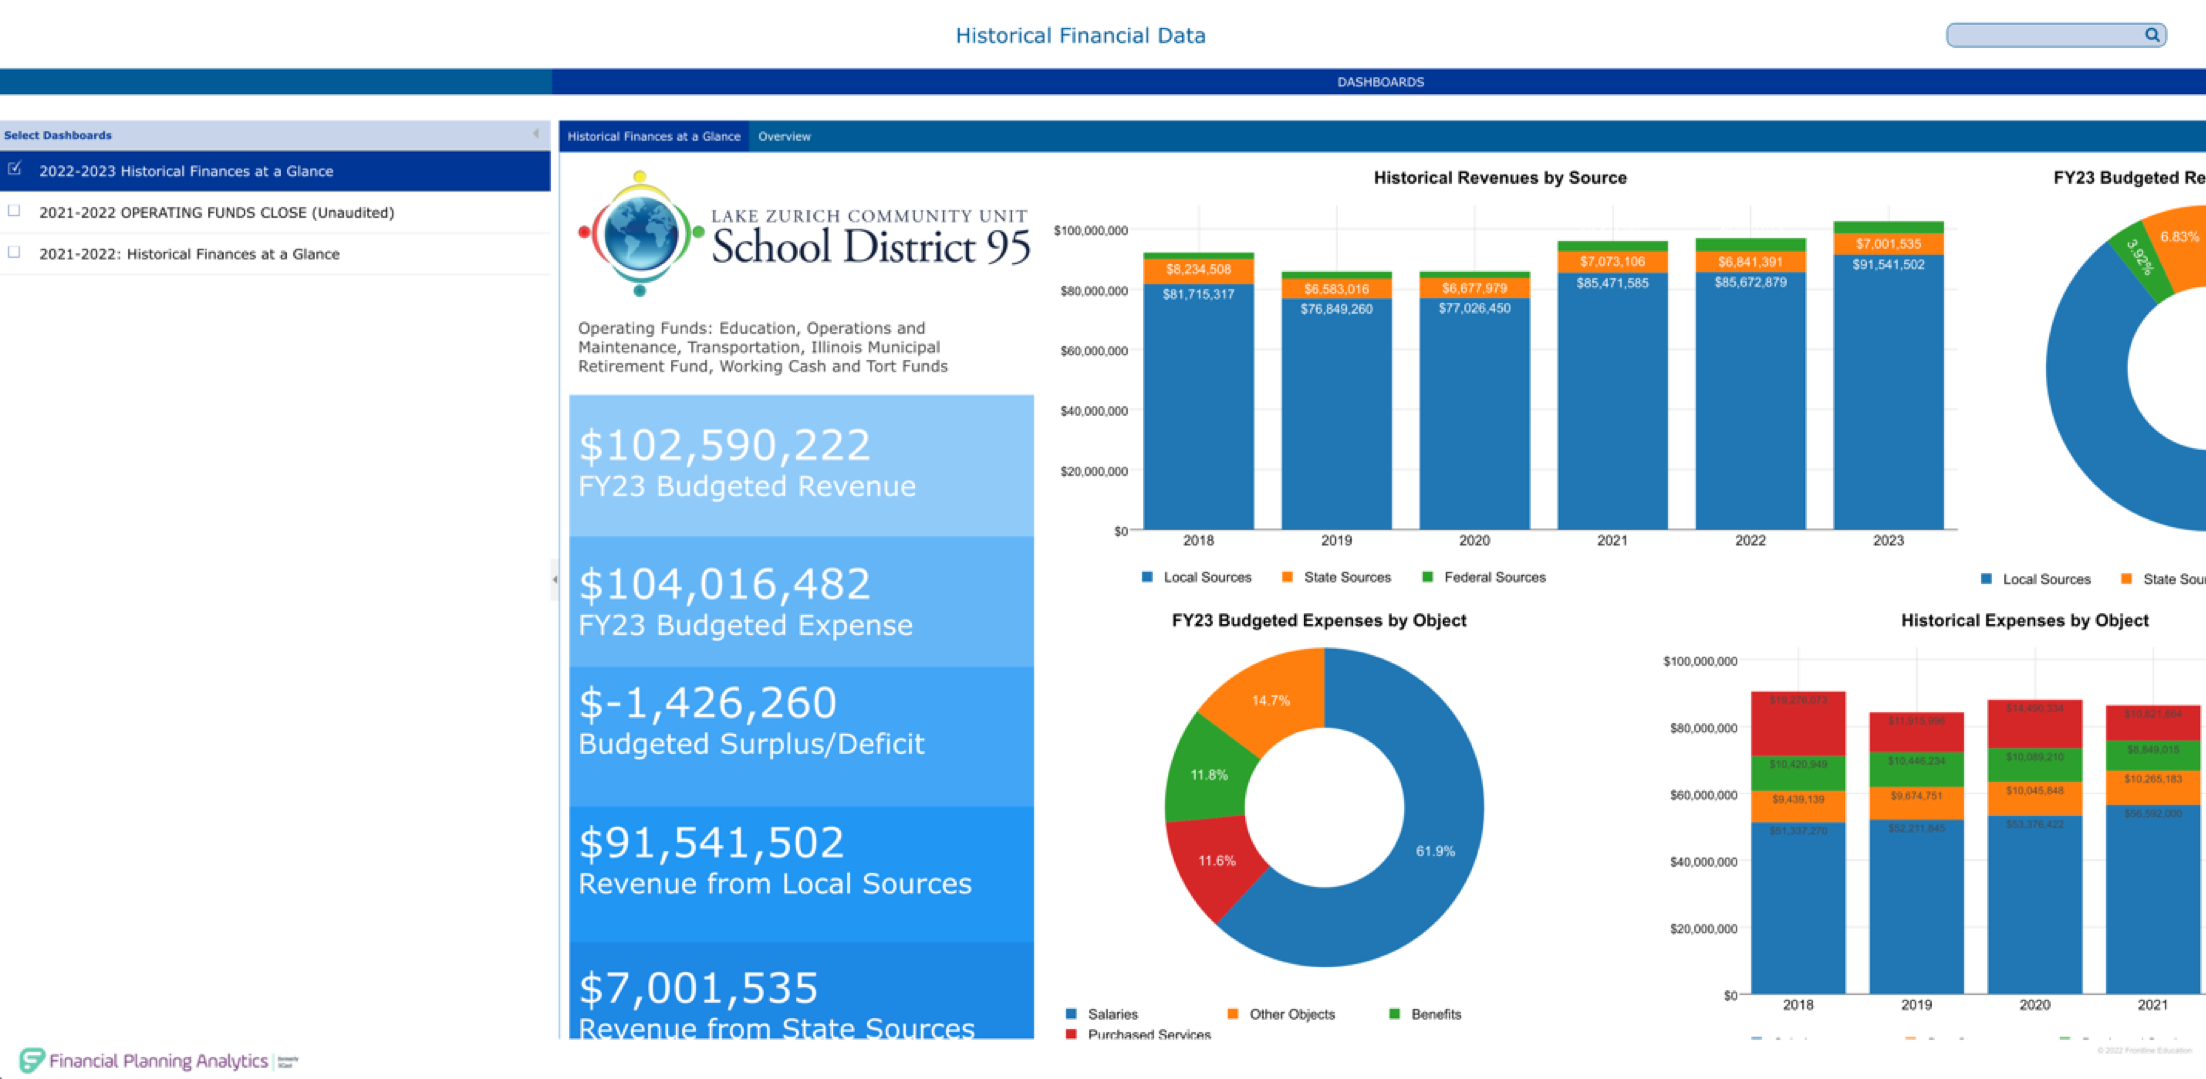This screenshot has width=2206, height=1079.
Task: Toggle Benefits legend swatch
Action: (1395, 1014)
